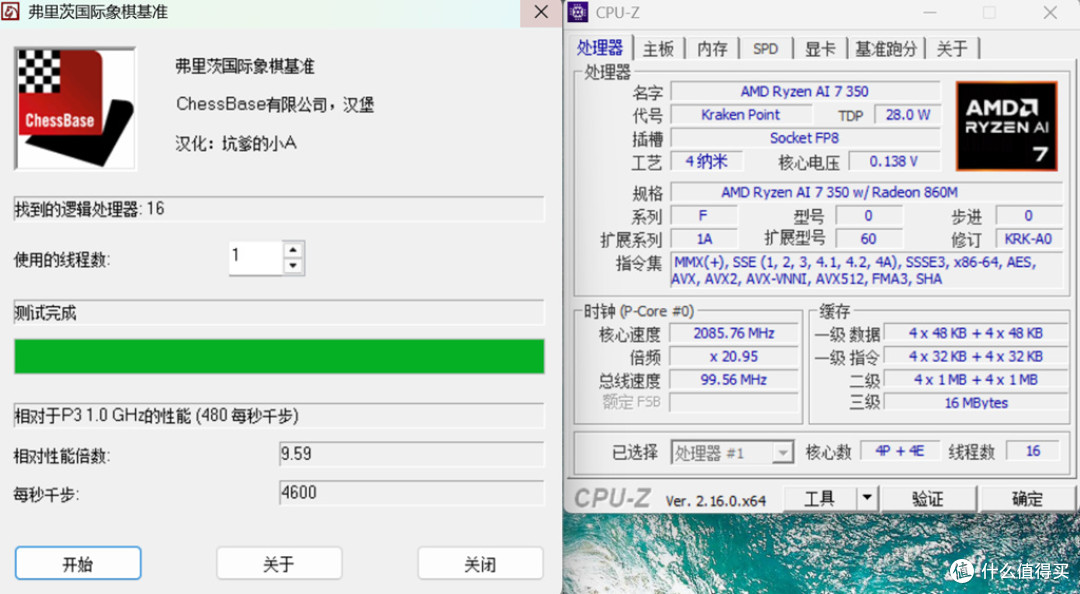This screenshot has height=594, width=1080.
Task: Close the CPU-Z window
Action: 1050,12
